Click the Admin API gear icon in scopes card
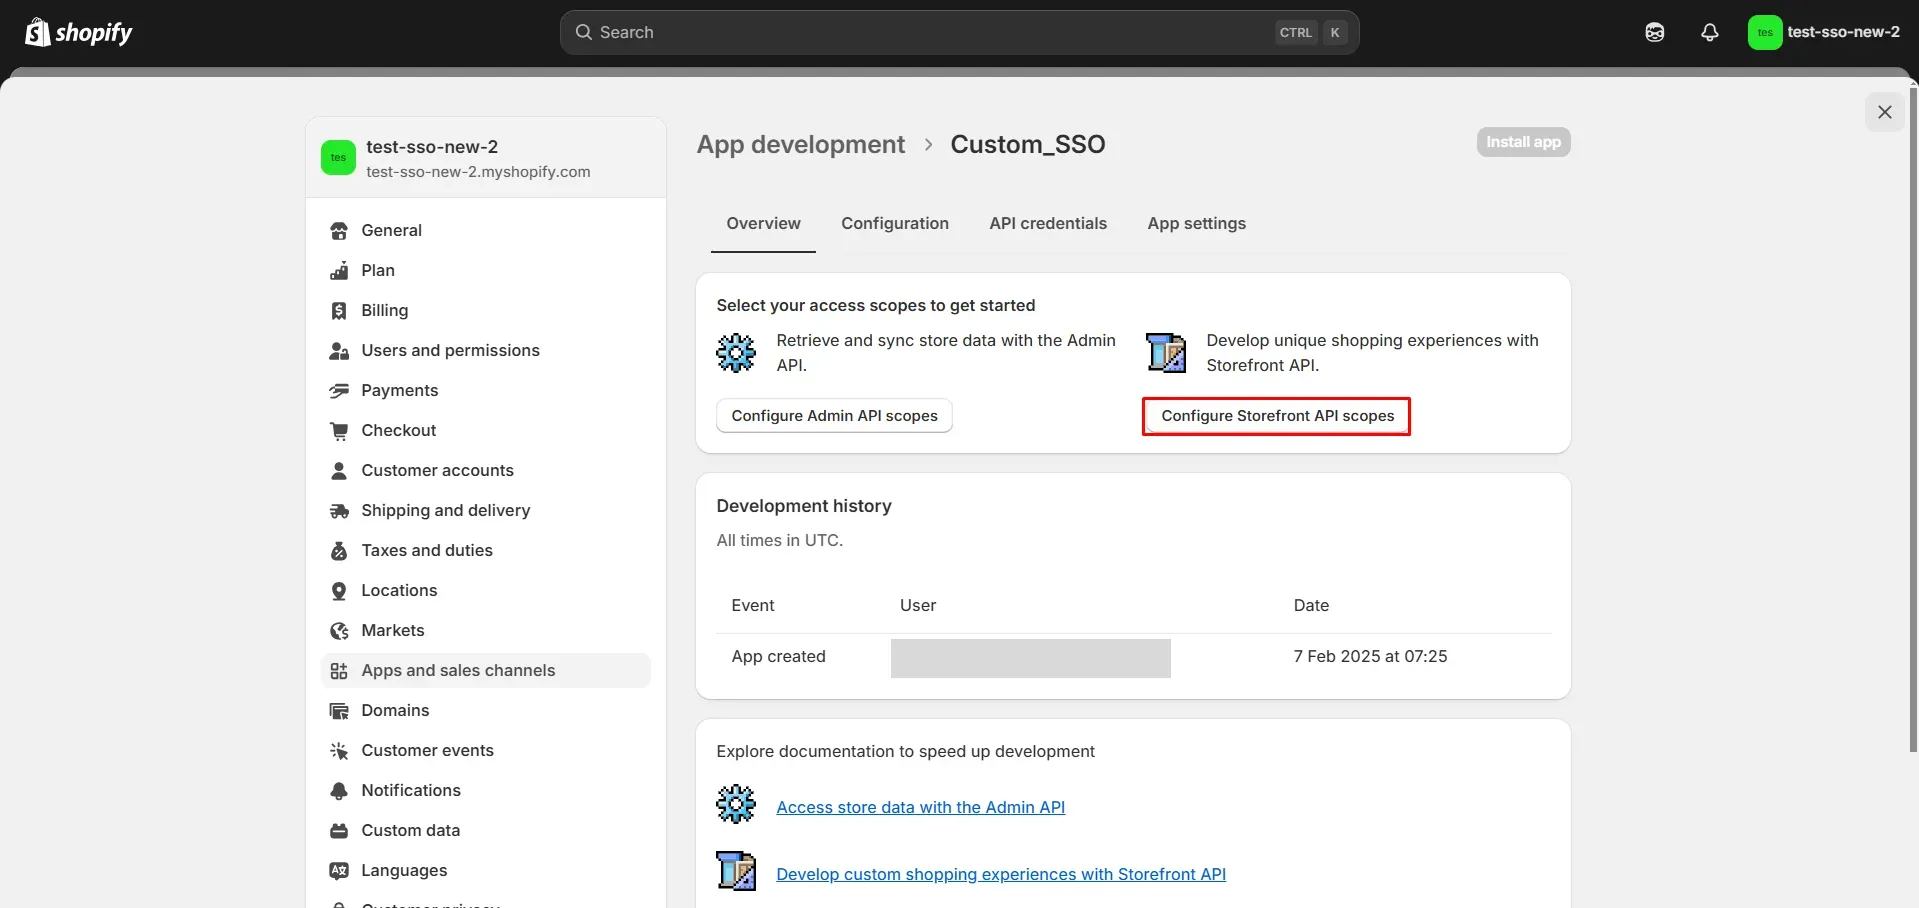The width and height of the screenshot is (1919, 908). (736, 353)
